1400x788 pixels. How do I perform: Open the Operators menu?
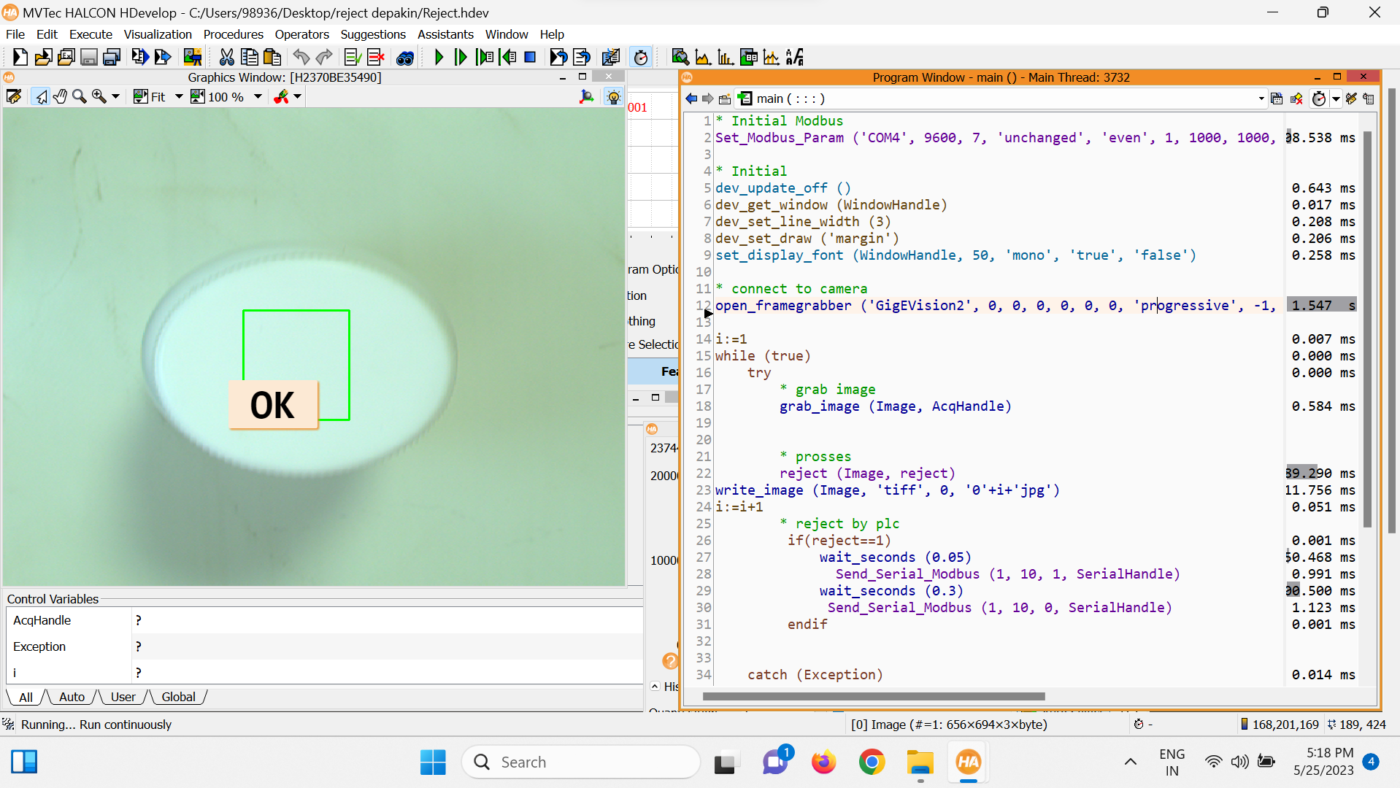pyautogui.click(x=302, y=34)
